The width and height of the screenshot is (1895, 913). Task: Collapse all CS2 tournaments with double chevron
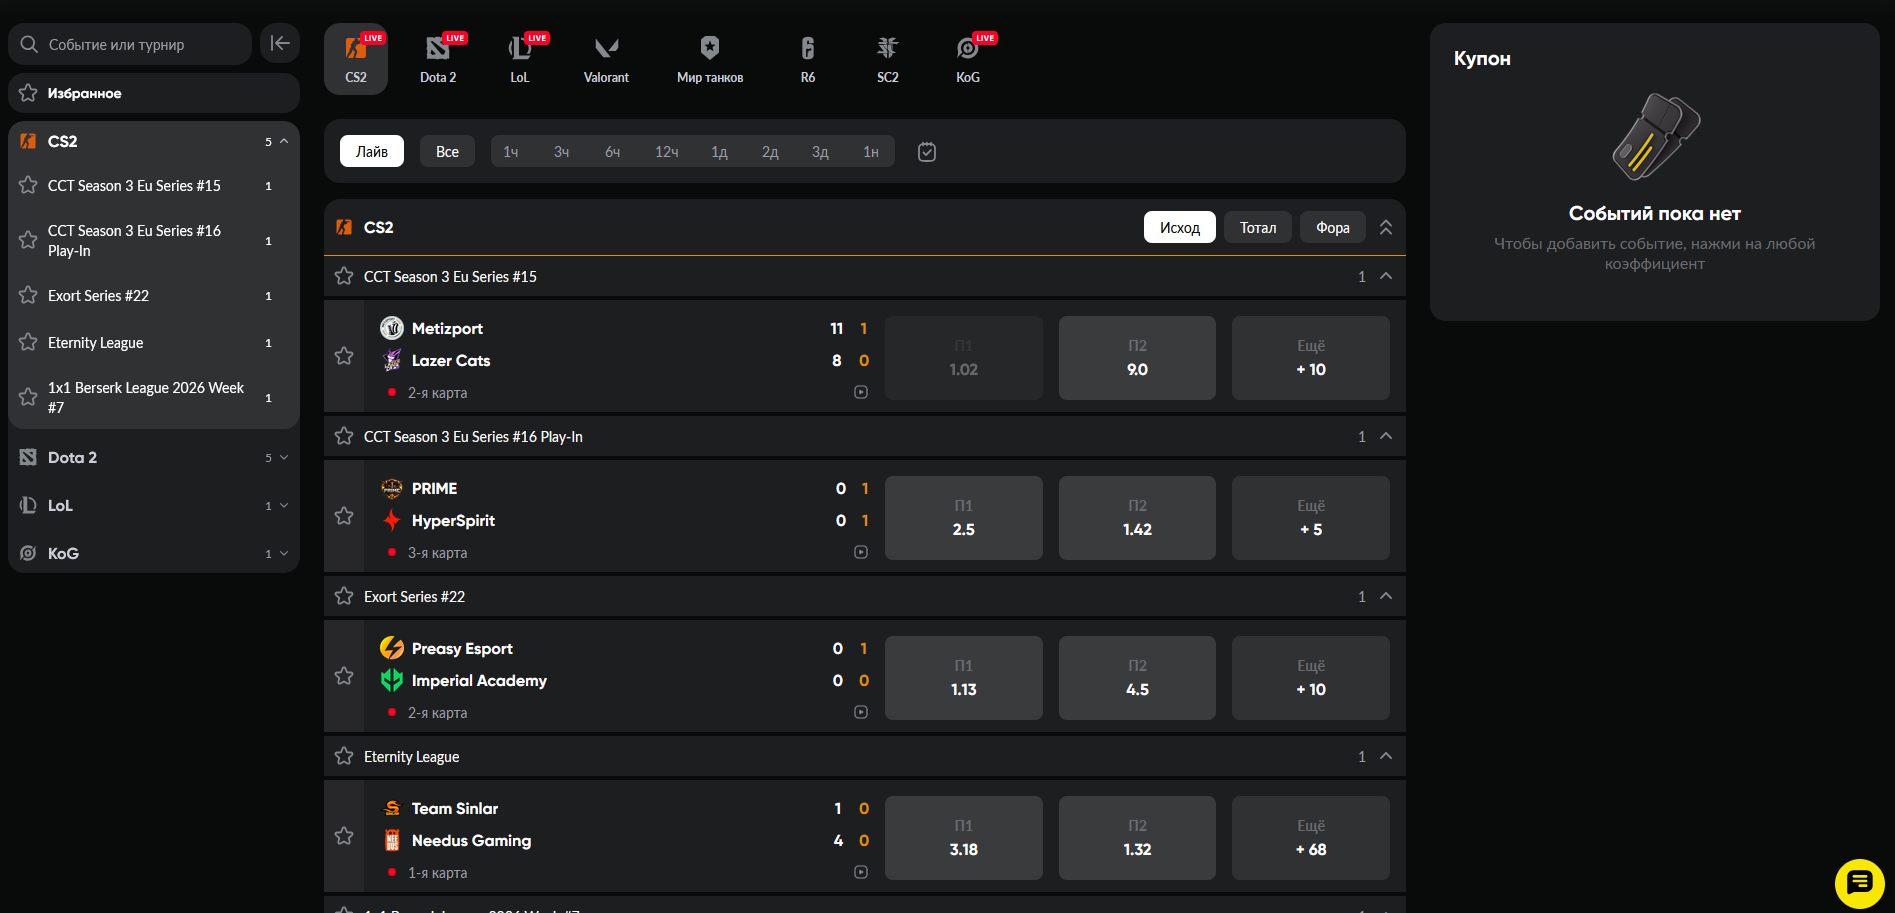(1386, 228)
